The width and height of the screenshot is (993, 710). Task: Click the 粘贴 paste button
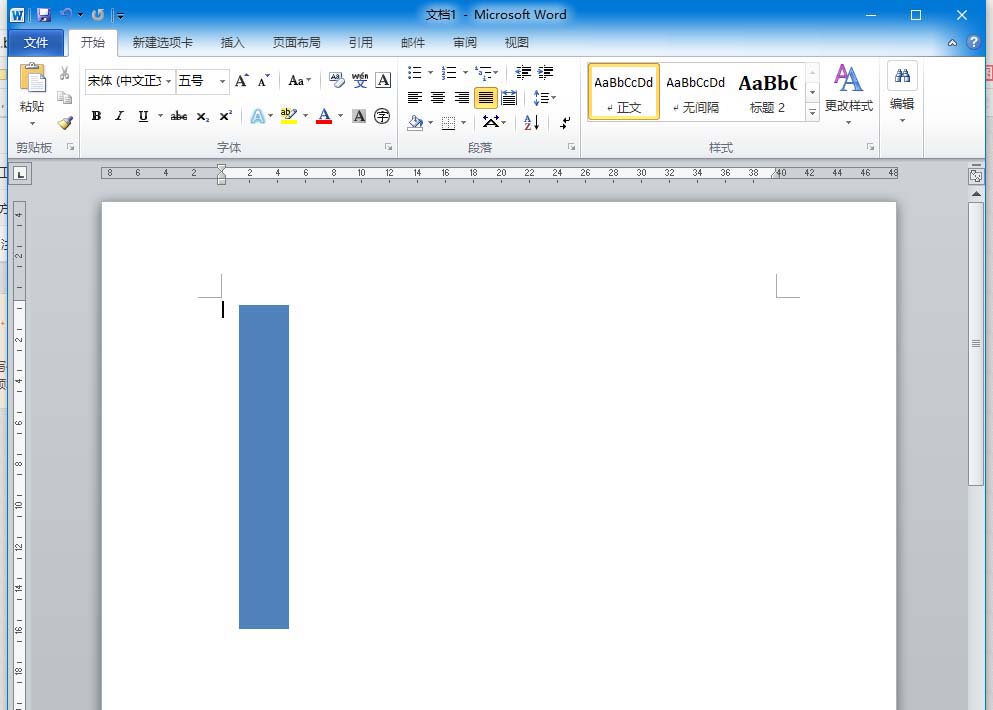32,92
